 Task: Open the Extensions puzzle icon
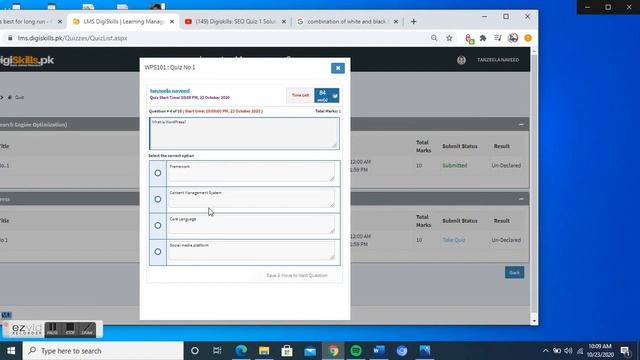(x=483, y=38)
